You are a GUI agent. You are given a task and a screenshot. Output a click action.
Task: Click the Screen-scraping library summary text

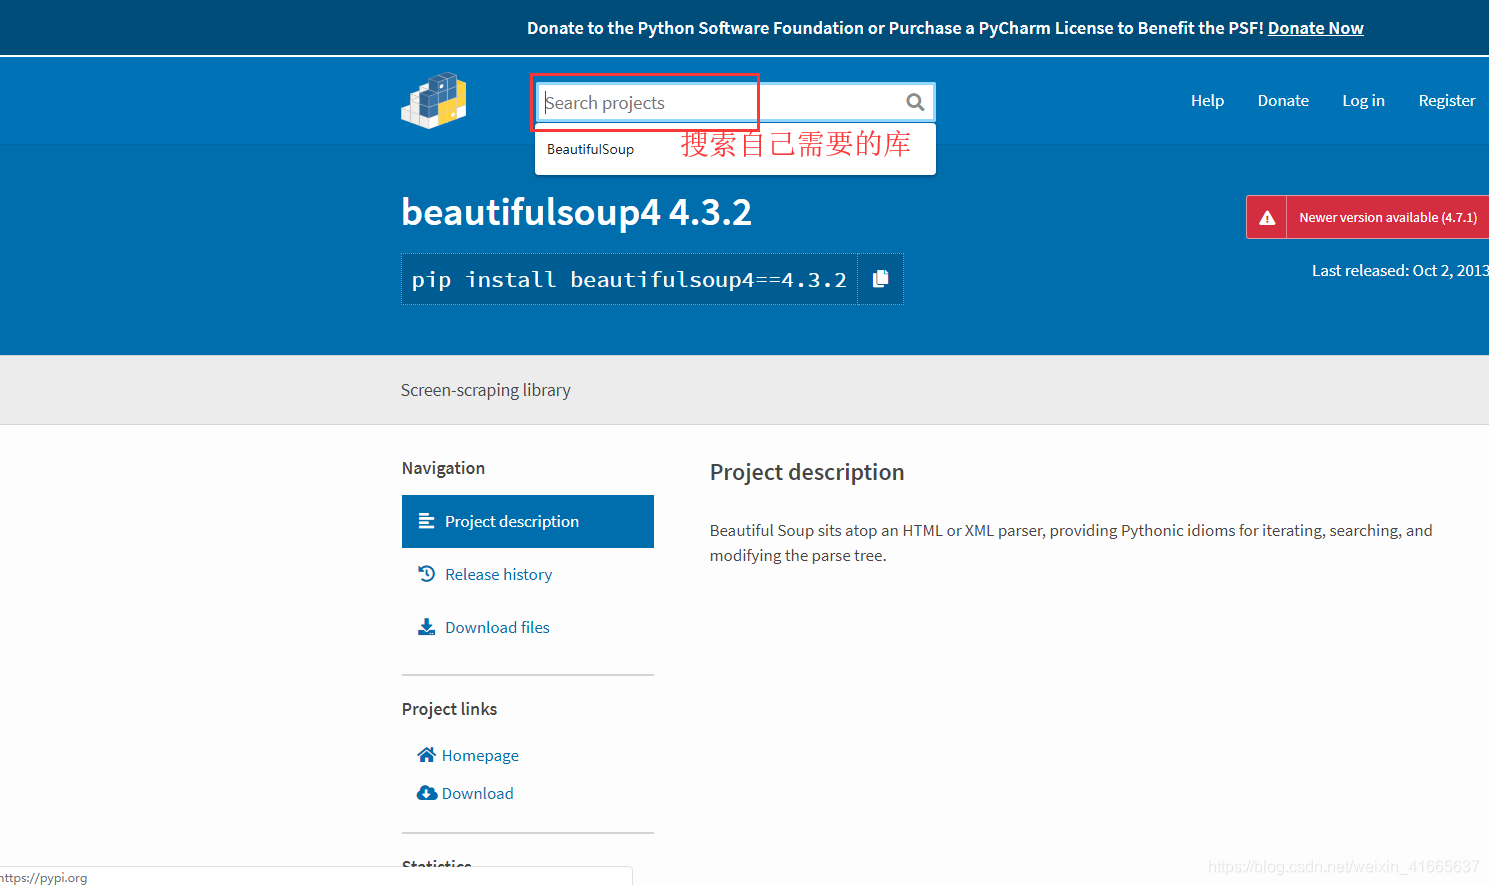(x=485, y=390)
